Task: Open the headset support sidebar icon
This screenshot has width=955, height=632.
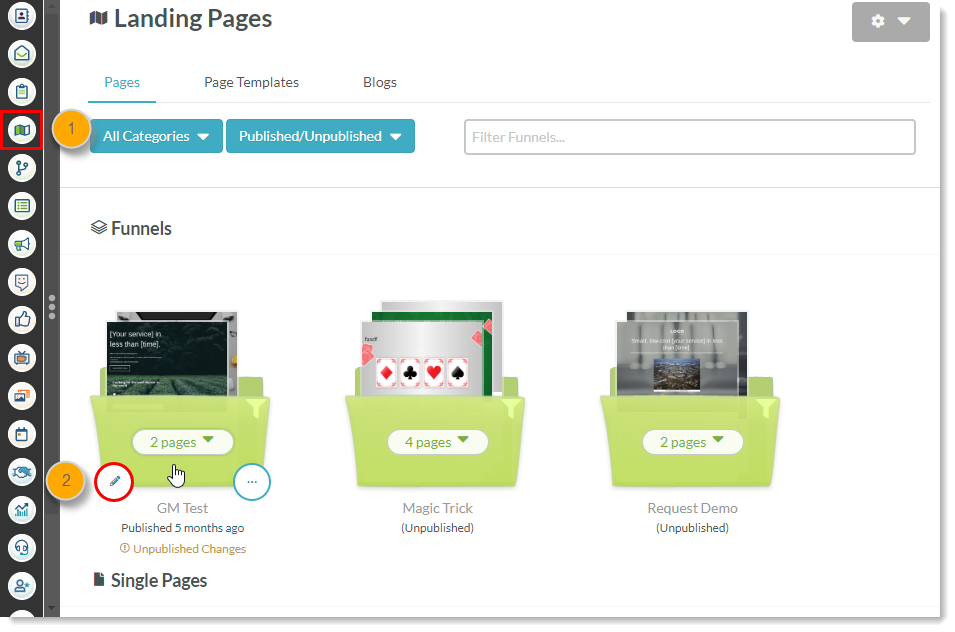Action: [22, 548]
